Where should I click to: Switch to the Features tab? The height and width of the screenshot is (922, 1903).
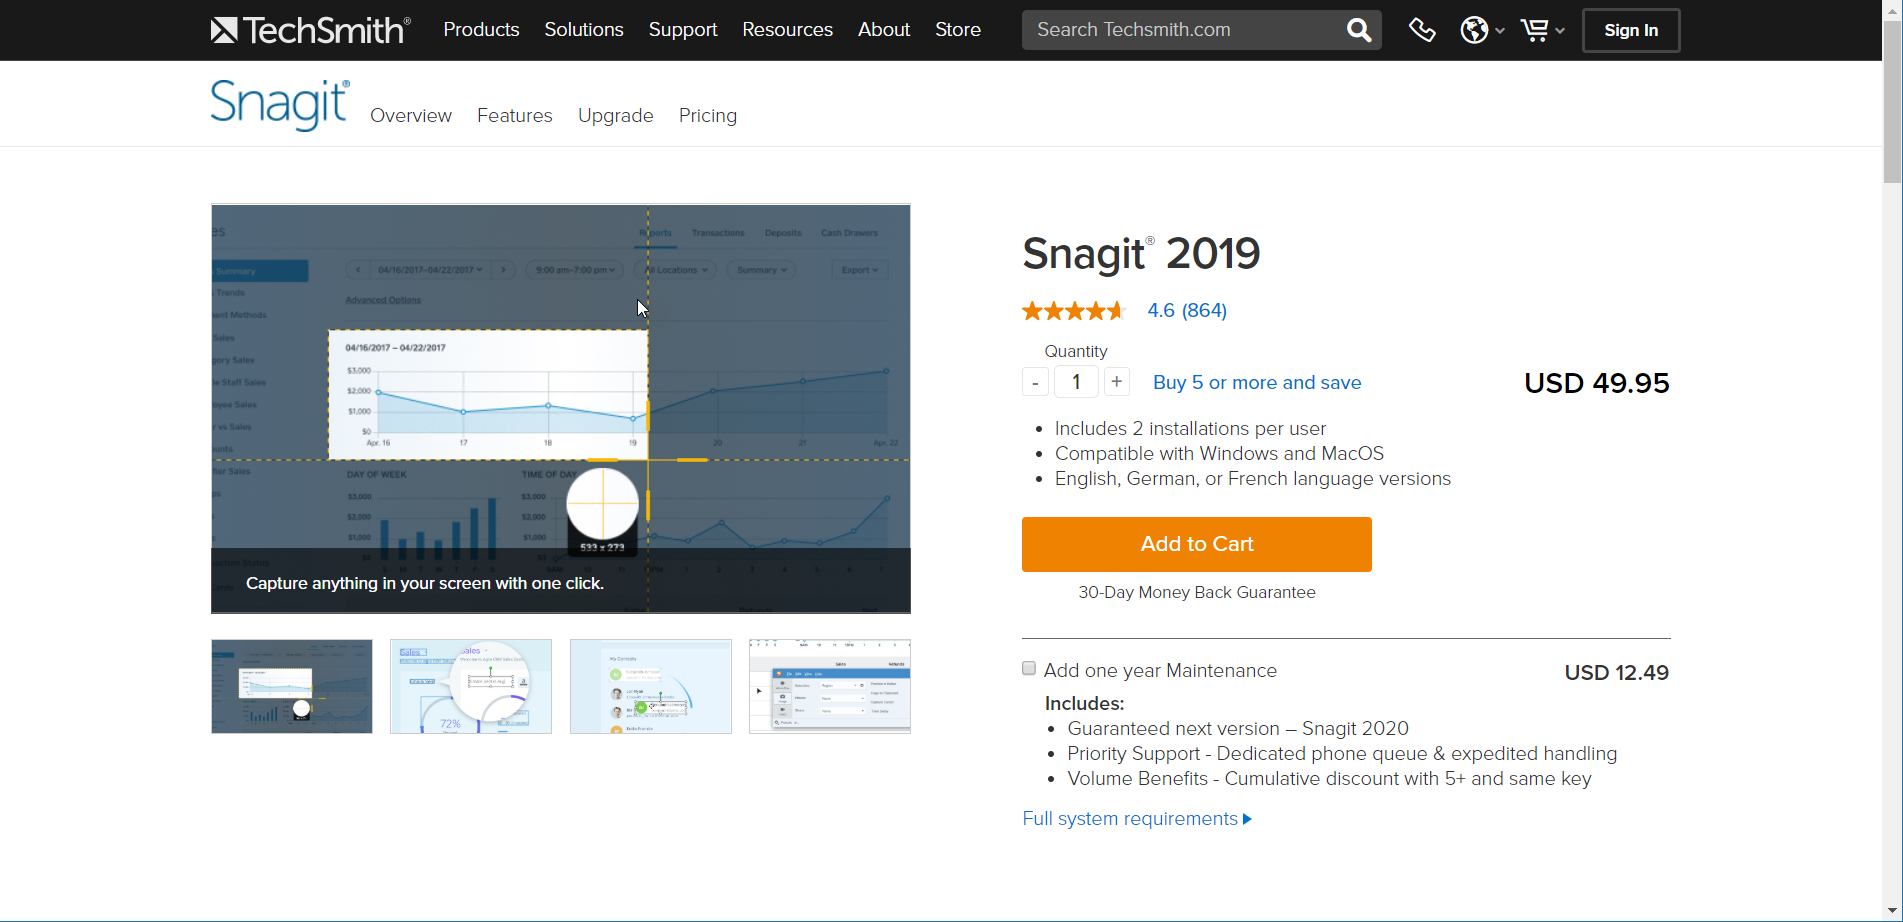pyautogui.click(x=514, y=115)
